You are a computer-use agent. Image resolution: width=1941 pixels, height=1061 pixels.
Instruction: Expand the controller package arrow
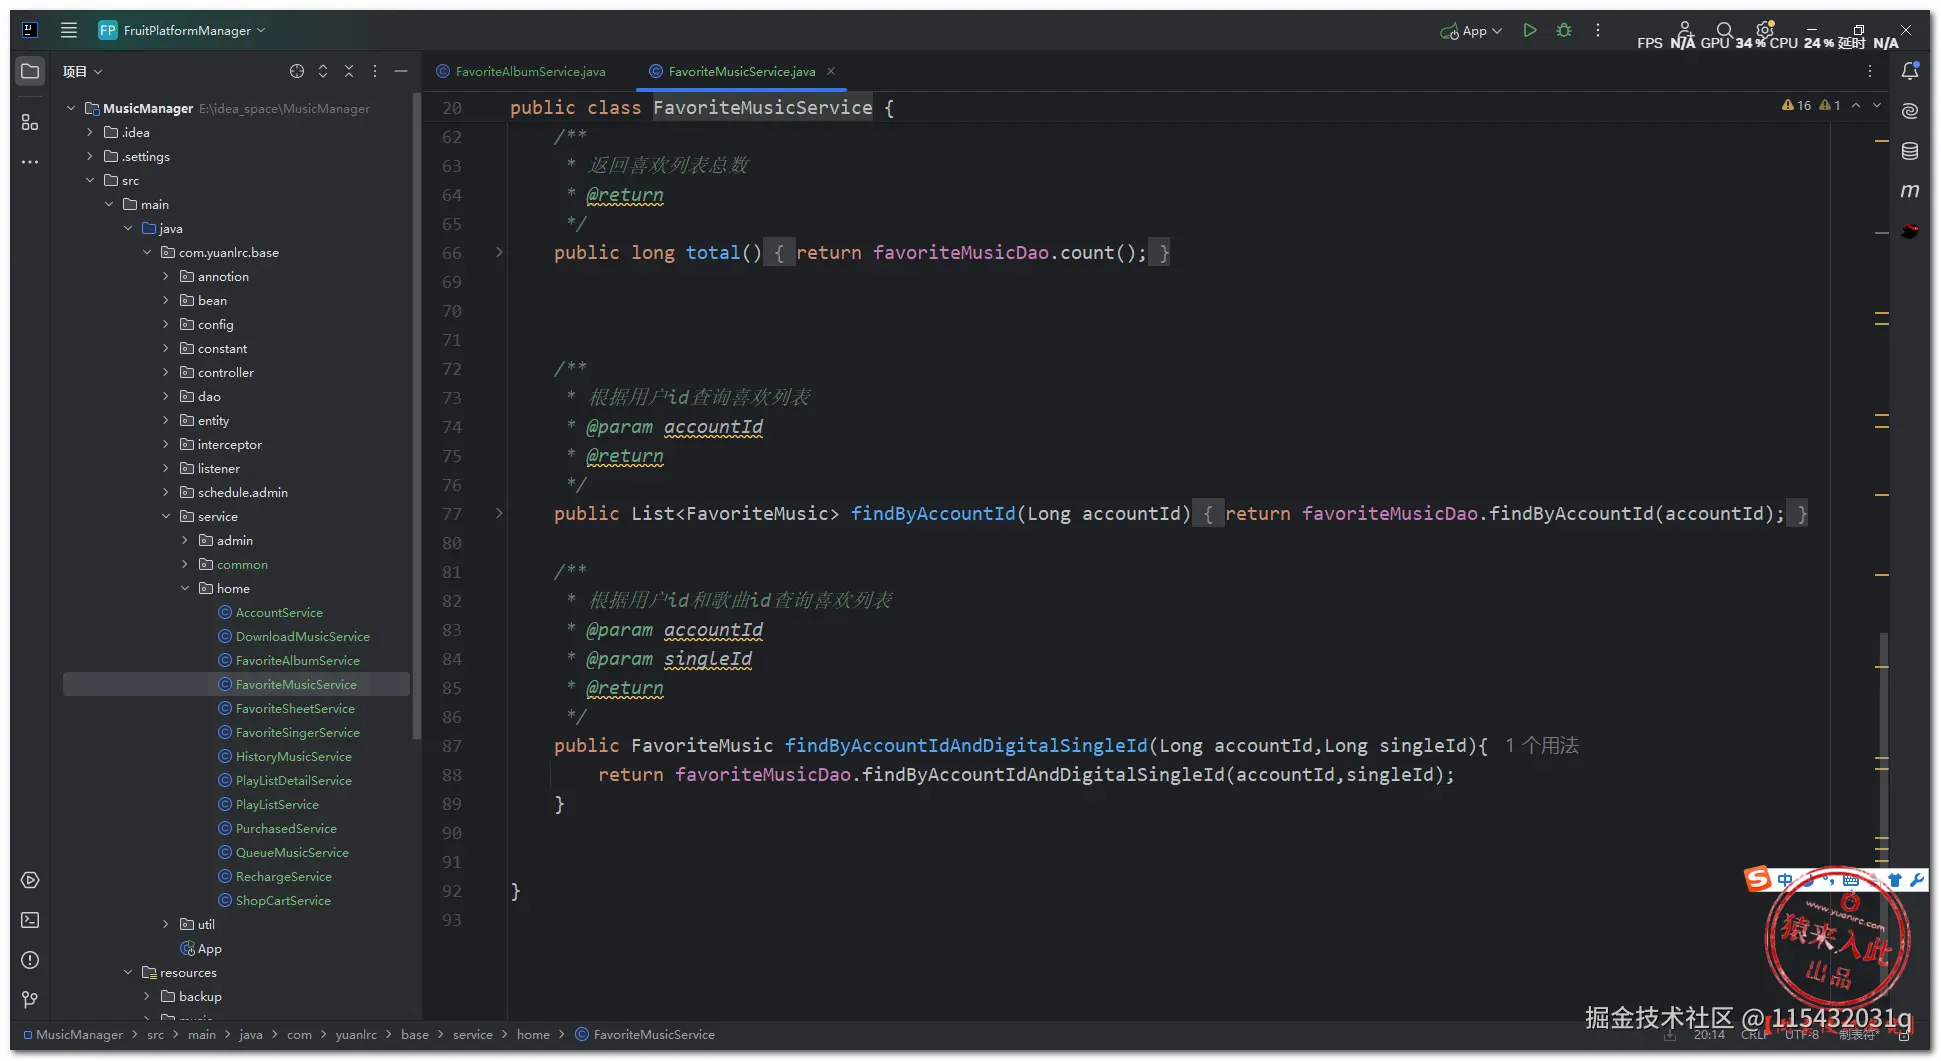166,372
